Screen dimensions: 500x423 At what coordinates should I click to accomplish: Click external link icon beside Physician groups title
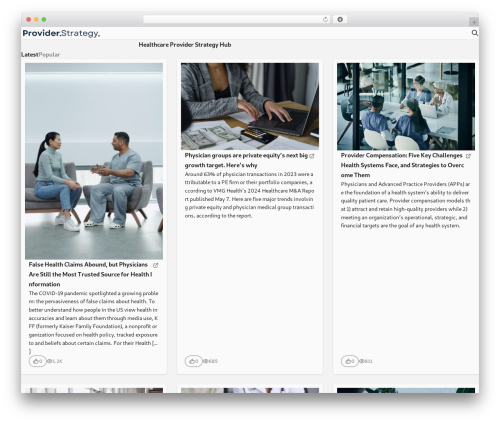click(312, 156)
